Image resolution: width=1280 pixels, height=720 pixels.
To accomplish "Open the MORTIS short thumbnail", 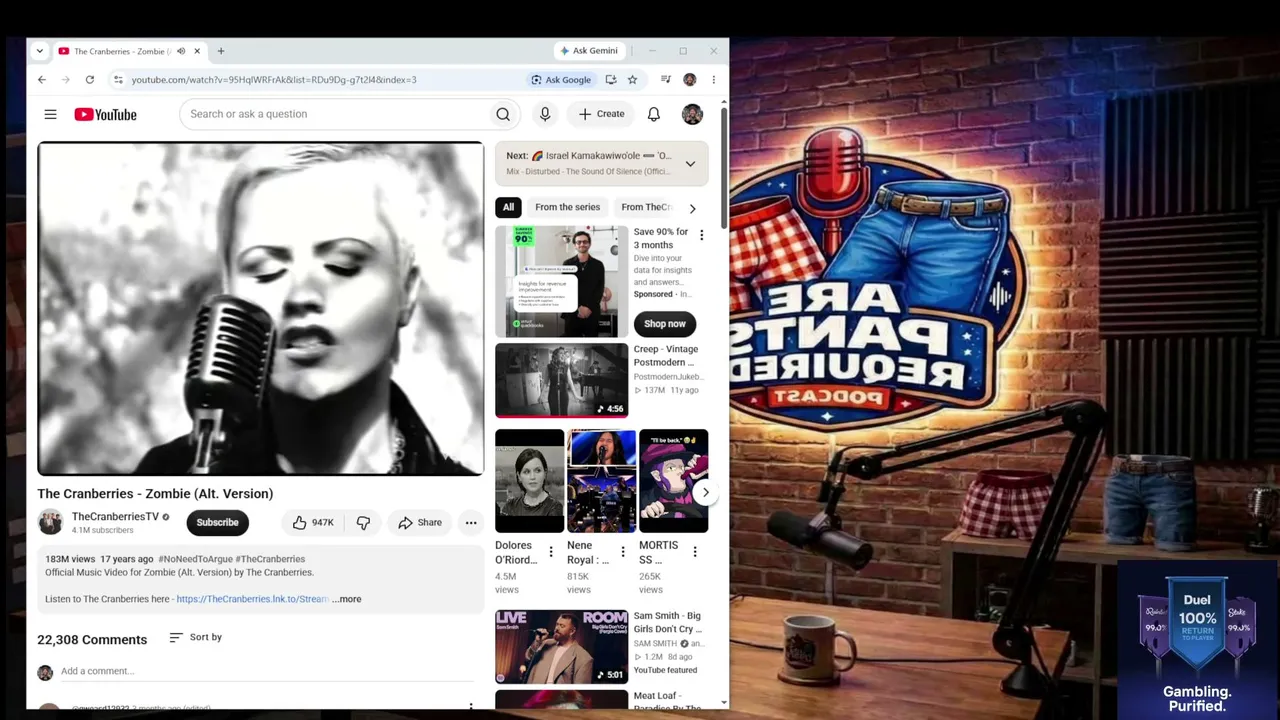I will tap(673, 481).
